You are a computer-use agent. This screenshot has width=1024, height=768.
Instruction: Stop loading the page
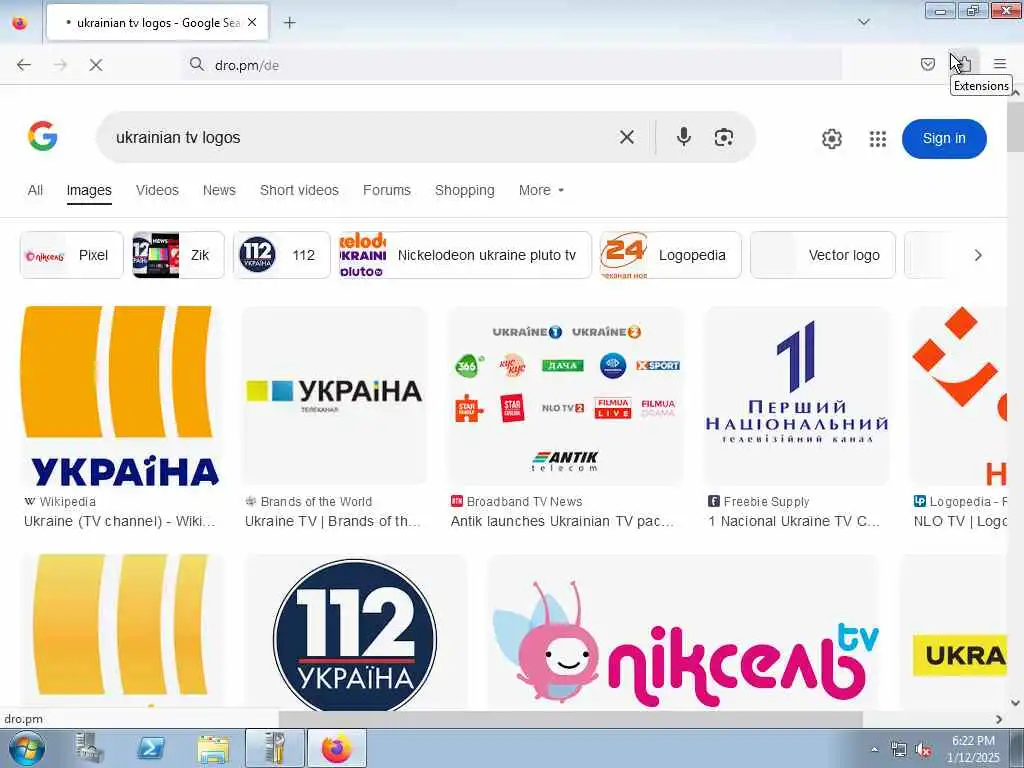(x=95, y=65)
